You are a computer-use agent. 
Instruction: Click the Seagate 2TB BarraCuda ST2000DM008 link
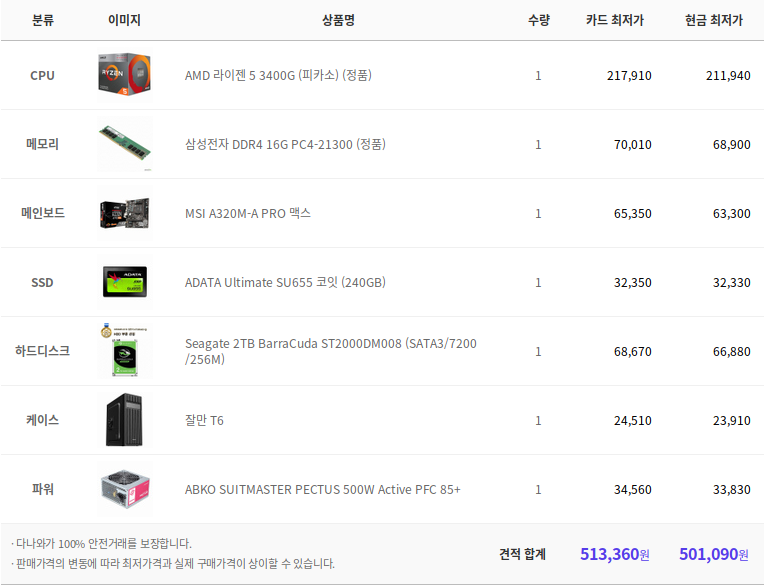pos(331,352)
